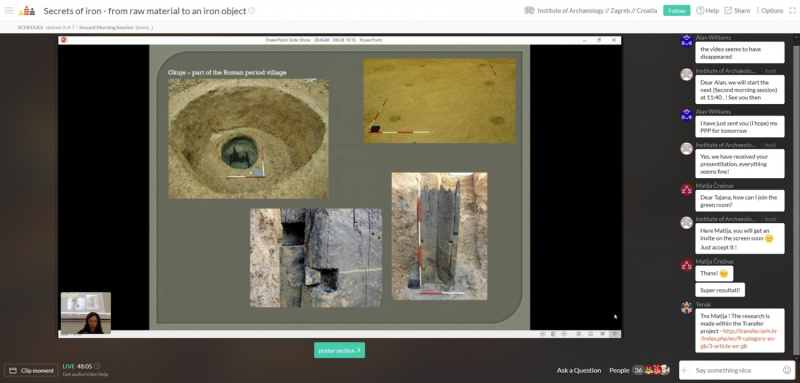The width and height of the screenshot is (800, 383).
Task: Click the 'Okuje – part of the Roman period village' slide title
Action: pyautogui.click(x=227, y=72)
